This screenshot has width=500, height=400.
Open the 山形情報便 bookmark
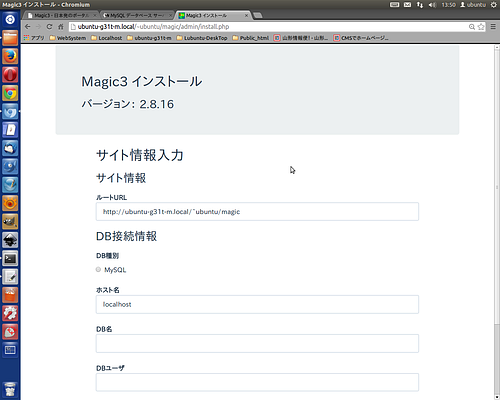coord(301,38)
